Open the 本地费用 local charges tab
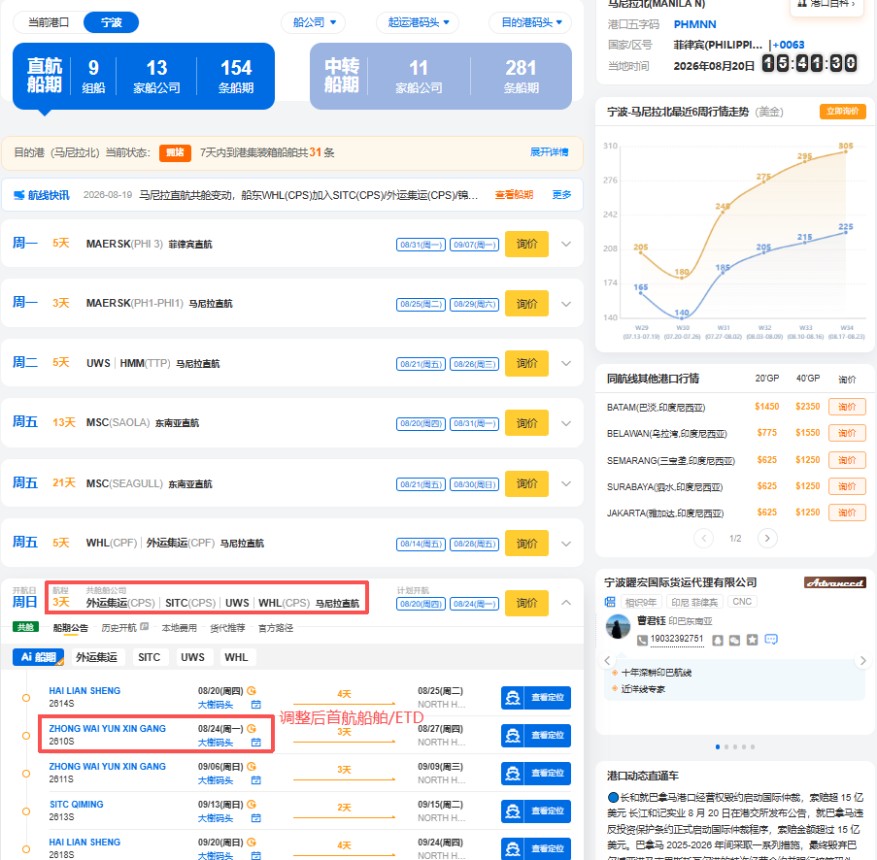The height and width of the screenshot is (860, 877). coord(179,628)
